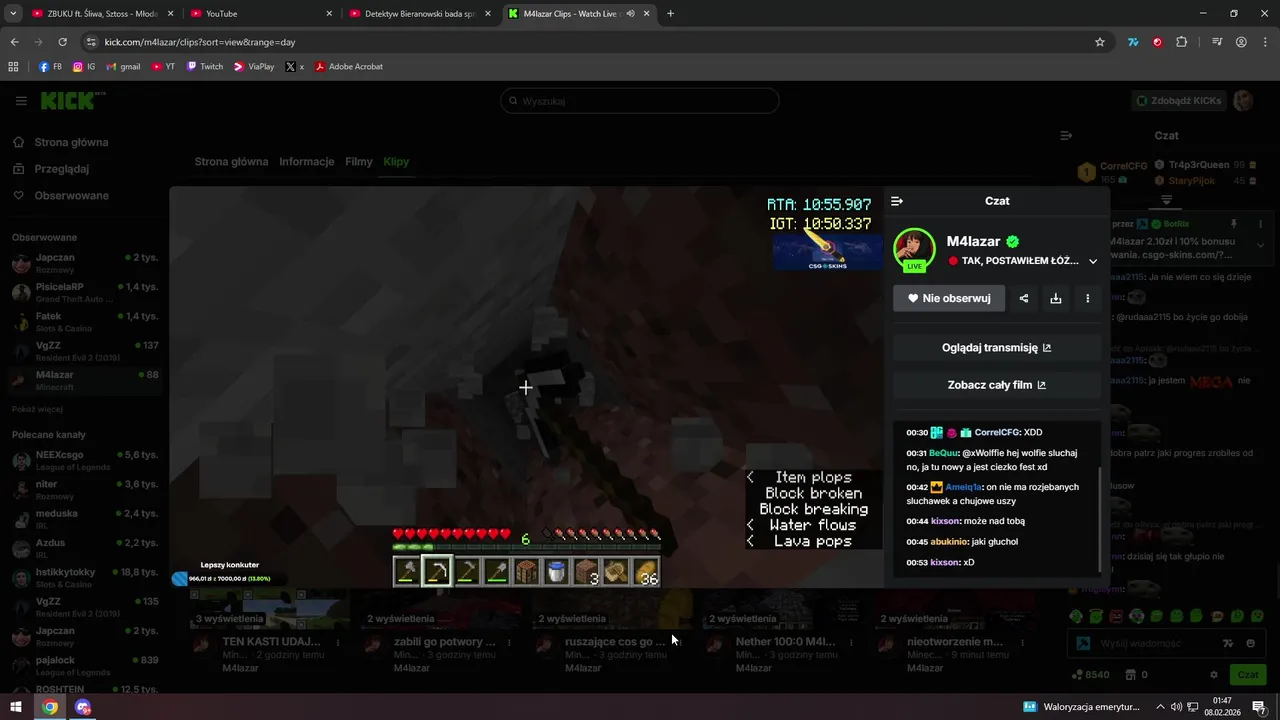Open the taskbar volume icon
This screenshot has width=1280, height=720.
click(1176, 707)
